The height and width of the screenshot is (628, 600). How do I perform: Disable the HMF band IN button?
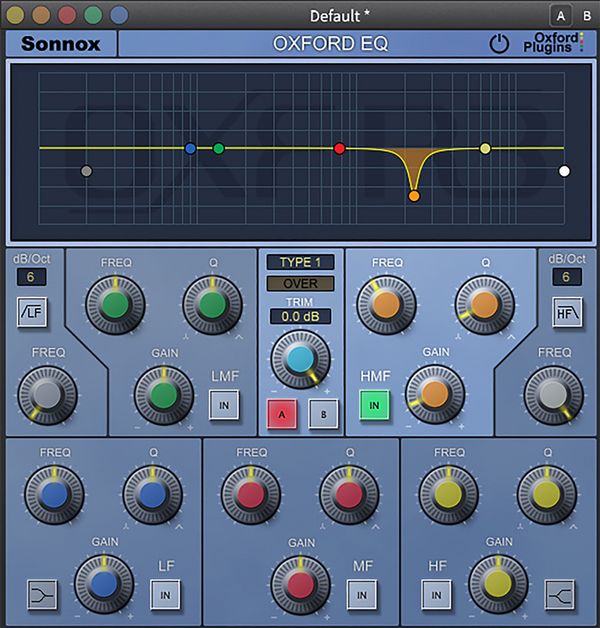point(374,405)
